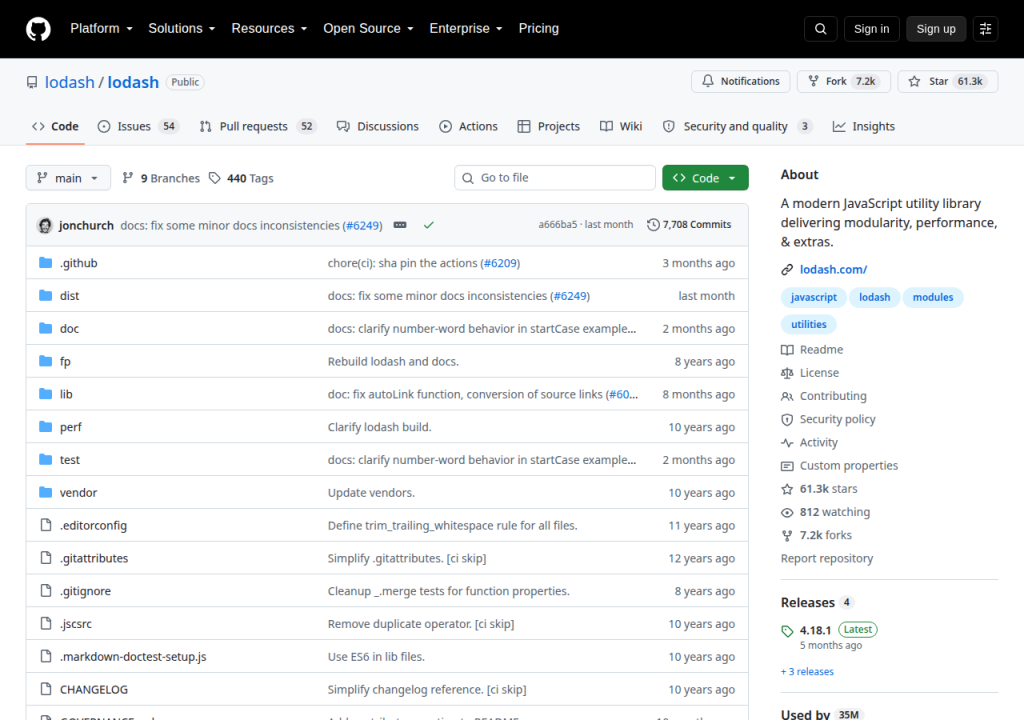Click commit hash a666ba5
This screenshot has width=1024, height=720.
coord(558,225)
